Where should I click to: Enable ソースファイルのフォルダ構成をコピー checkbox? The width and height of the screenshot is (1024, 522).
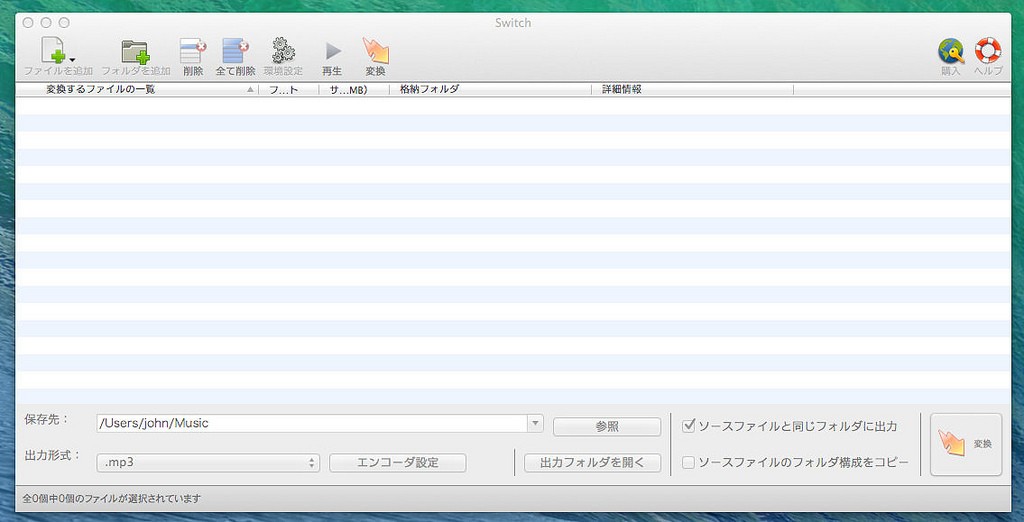pyautogui.click(x=688, y=463)
